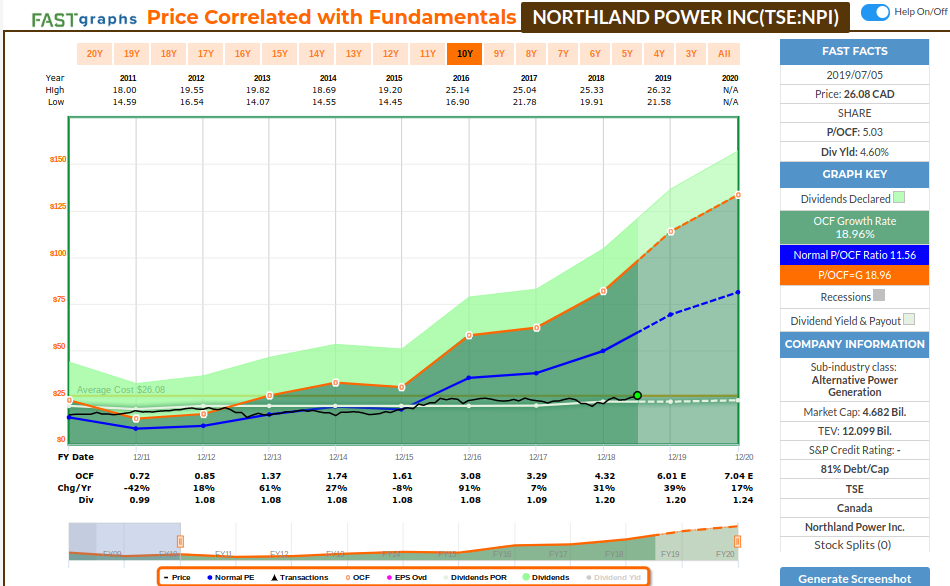Select the 15Y time range tab
Screen dimensions: 950x586
(279, 54)
